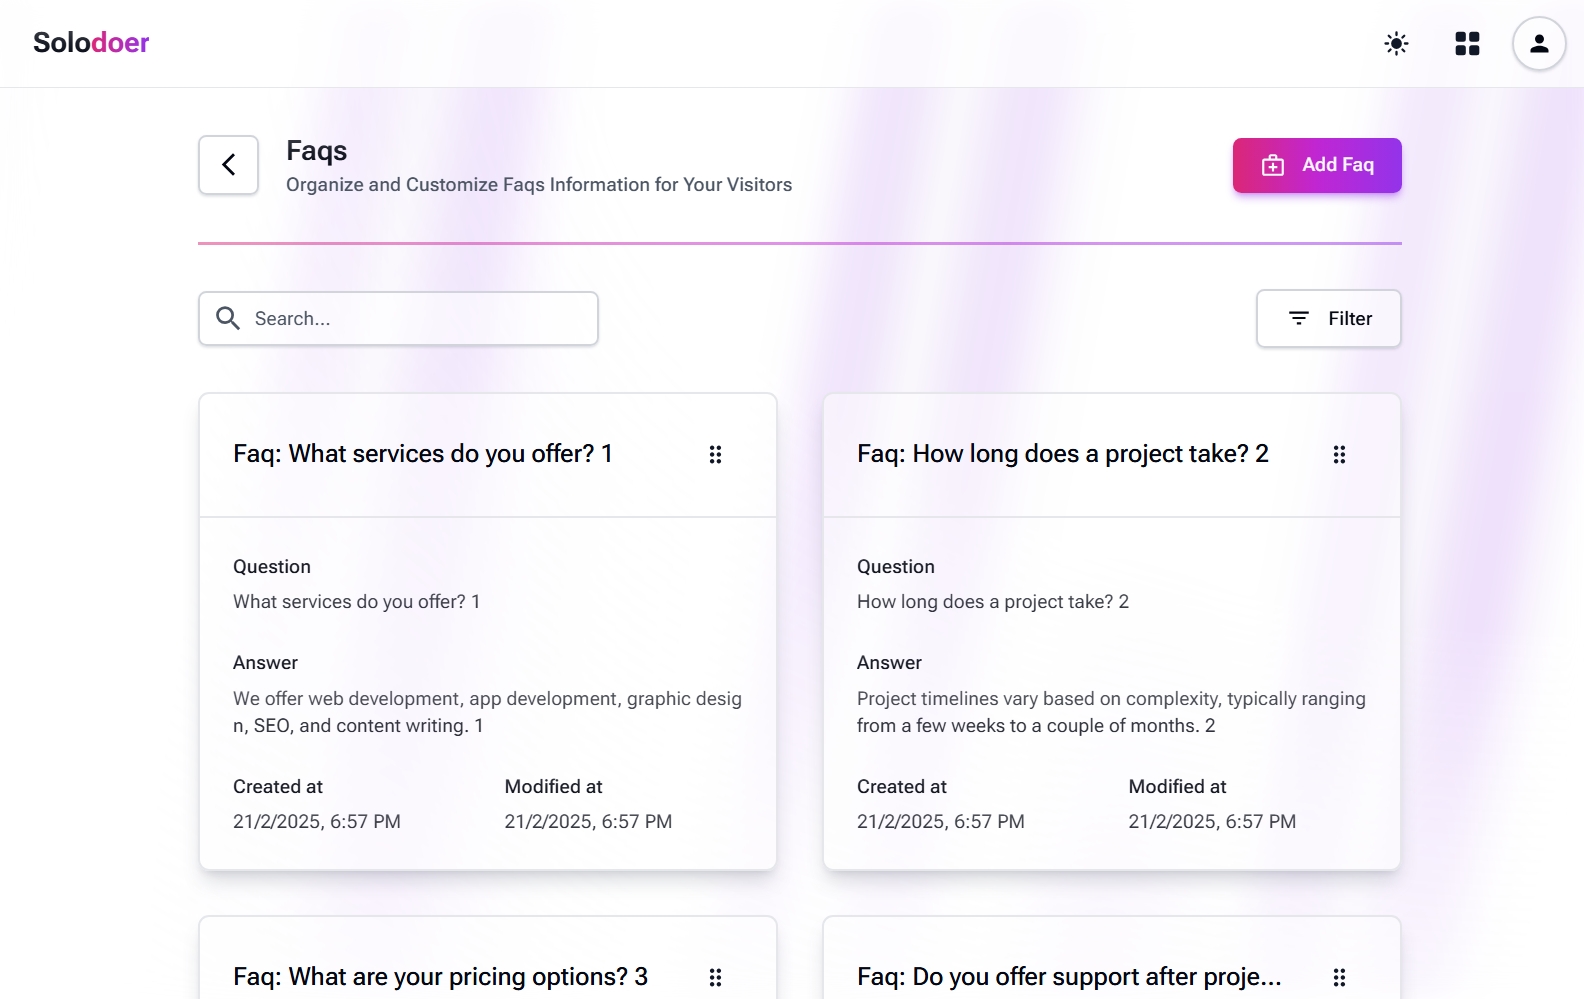This screenshot has width=1584, height=999.
Task: Click the briefcase icon inside Add Faq button
Action: (1272, 165)
